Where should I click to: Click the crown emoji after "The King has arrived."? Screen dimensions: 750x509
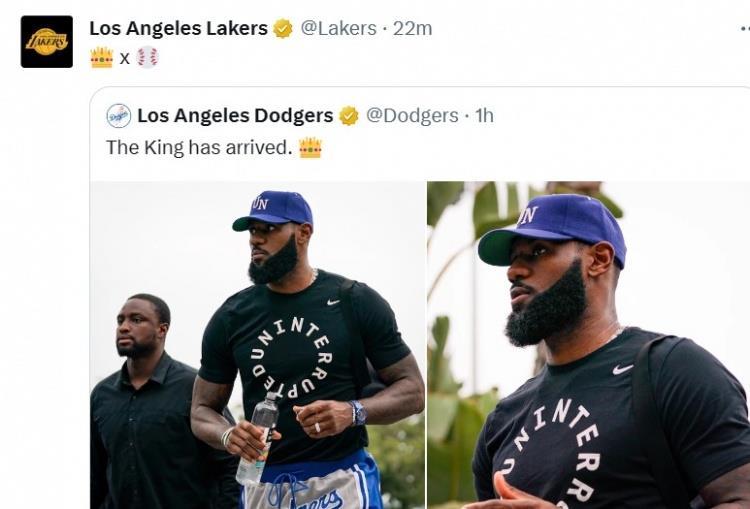click(x=310, y=147)
